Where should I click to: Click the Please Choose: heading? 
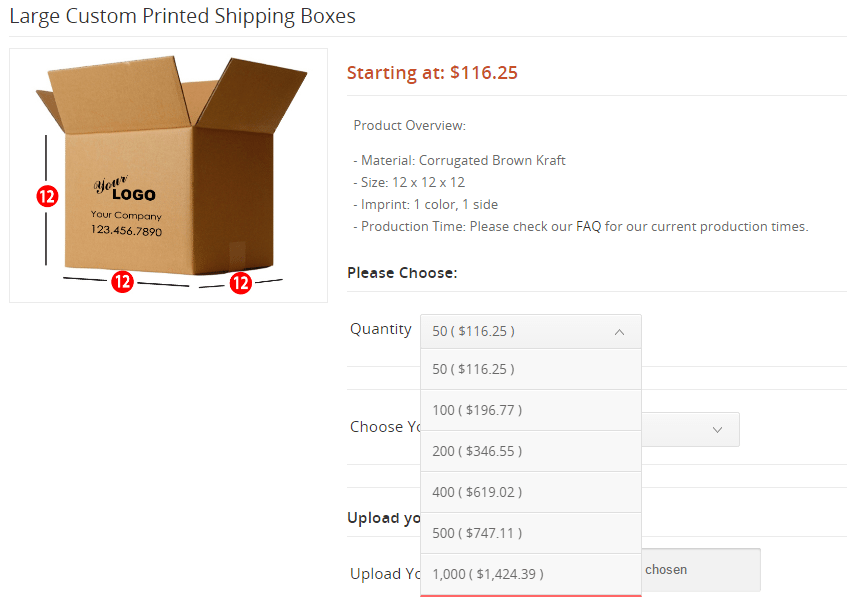tap(402, 273)
